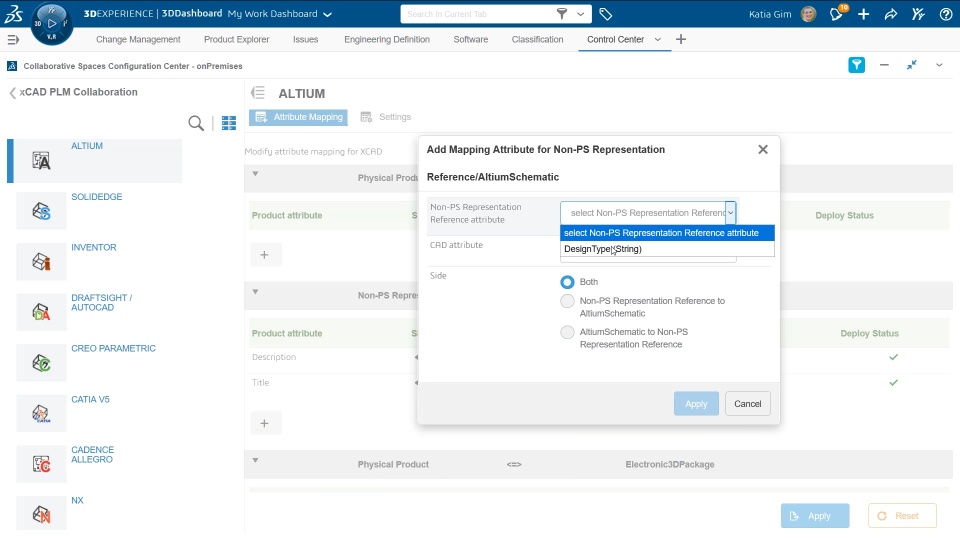This screenshot has width=960, height=540.
Task: Choose DesignType(String) from dropdown list
Action: [x=667, y=249]
